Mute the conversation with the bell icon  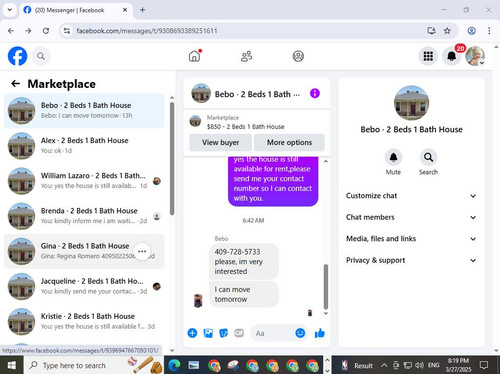(x=393, y=157)
